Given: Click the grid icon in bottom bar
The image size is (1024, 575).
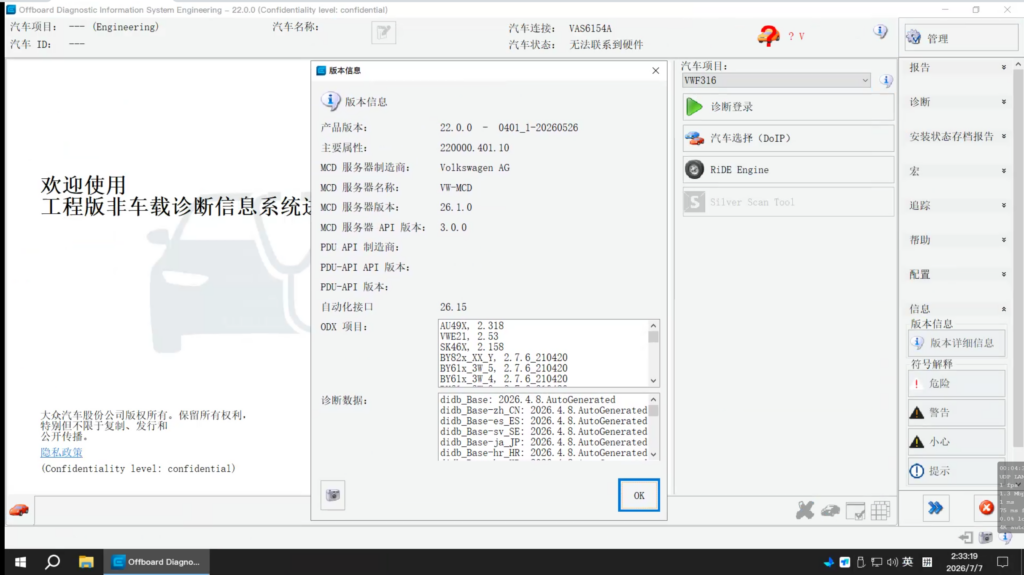Looking at the screenshot, I should coord(880,510).
